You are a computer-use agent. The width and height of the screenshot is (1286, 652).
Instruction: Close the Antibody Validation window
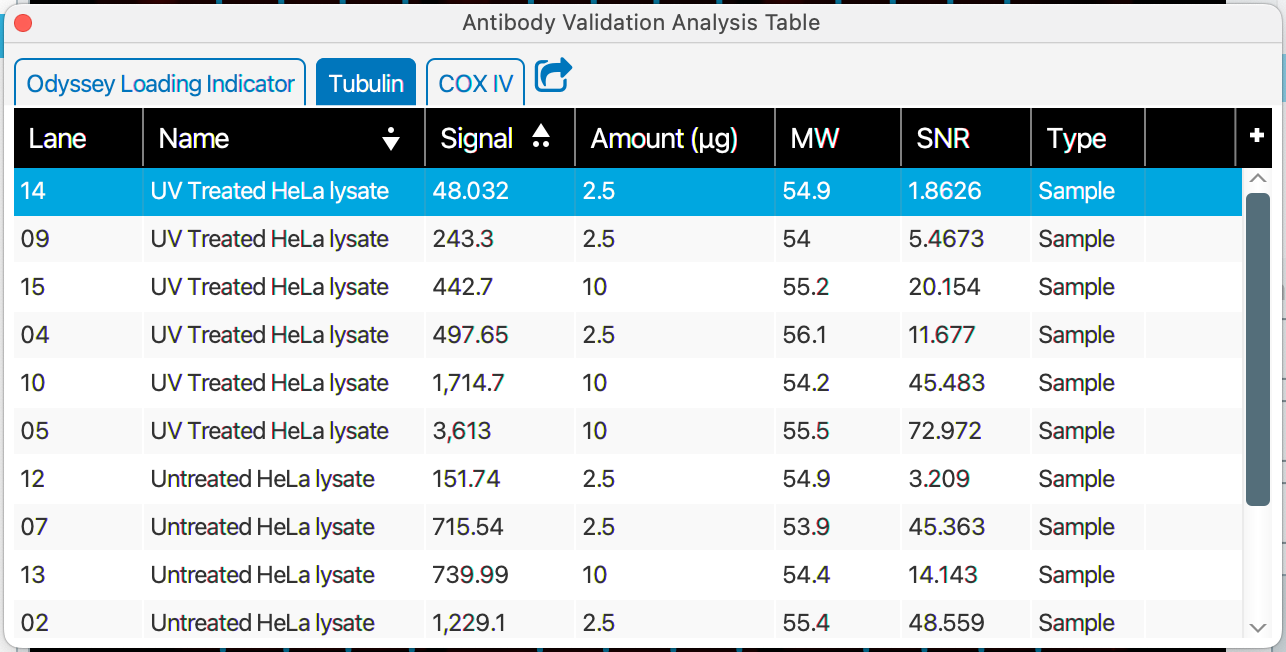[x=22, y=22]
